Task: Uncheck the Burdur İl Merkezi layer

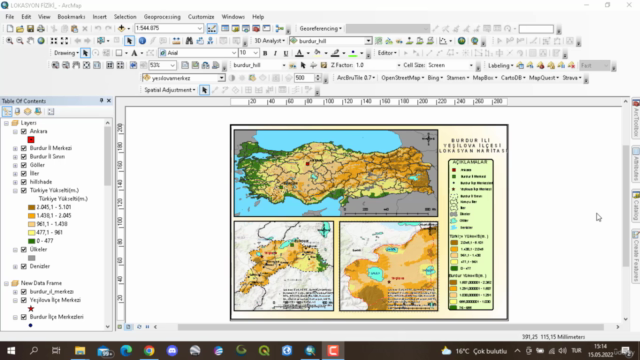Action: [x=24, y=148]
